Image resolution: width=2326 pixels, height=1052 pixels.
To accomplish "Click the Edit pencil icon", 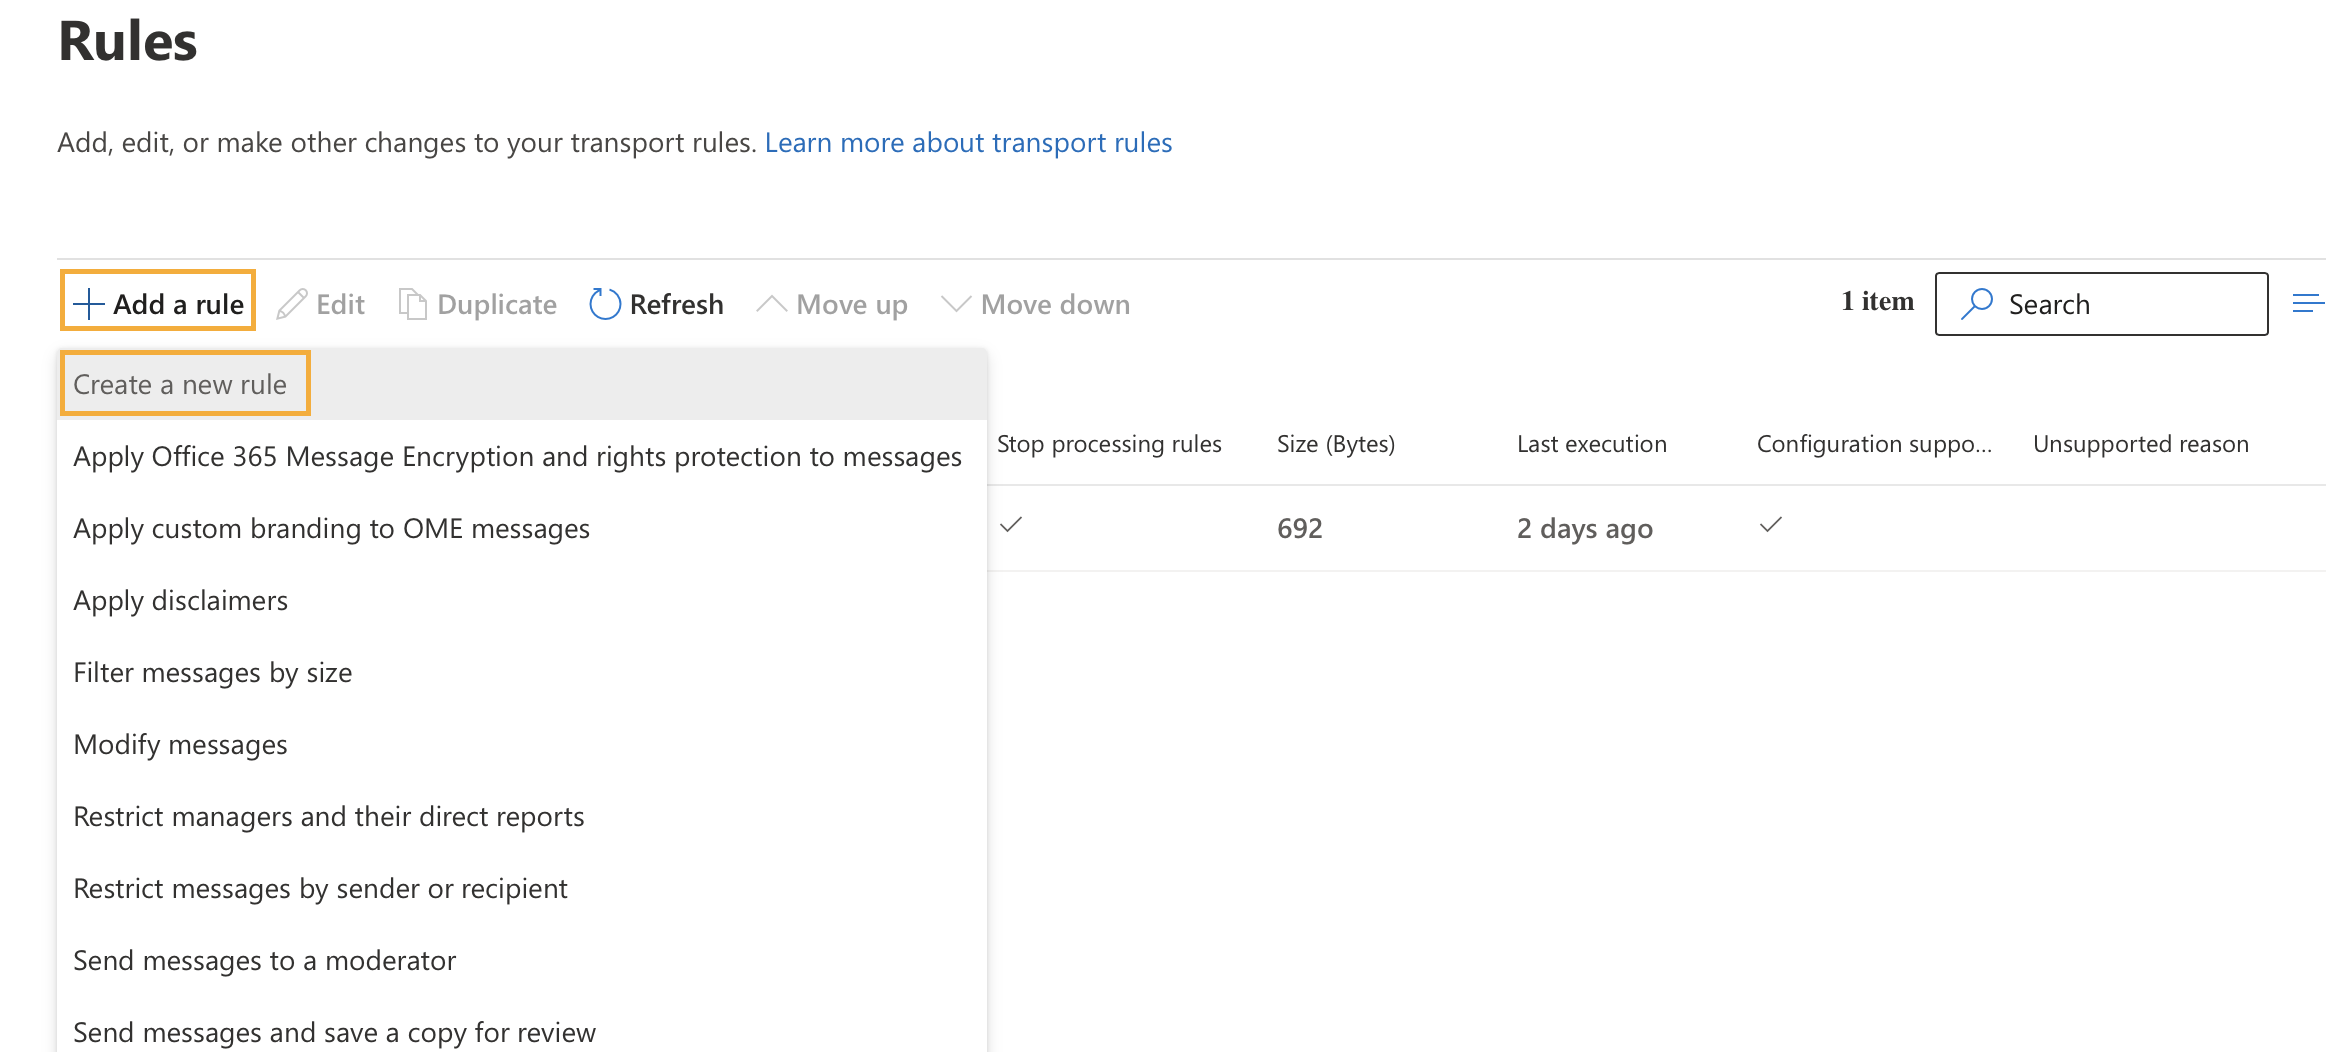I will tap(292, 304).
